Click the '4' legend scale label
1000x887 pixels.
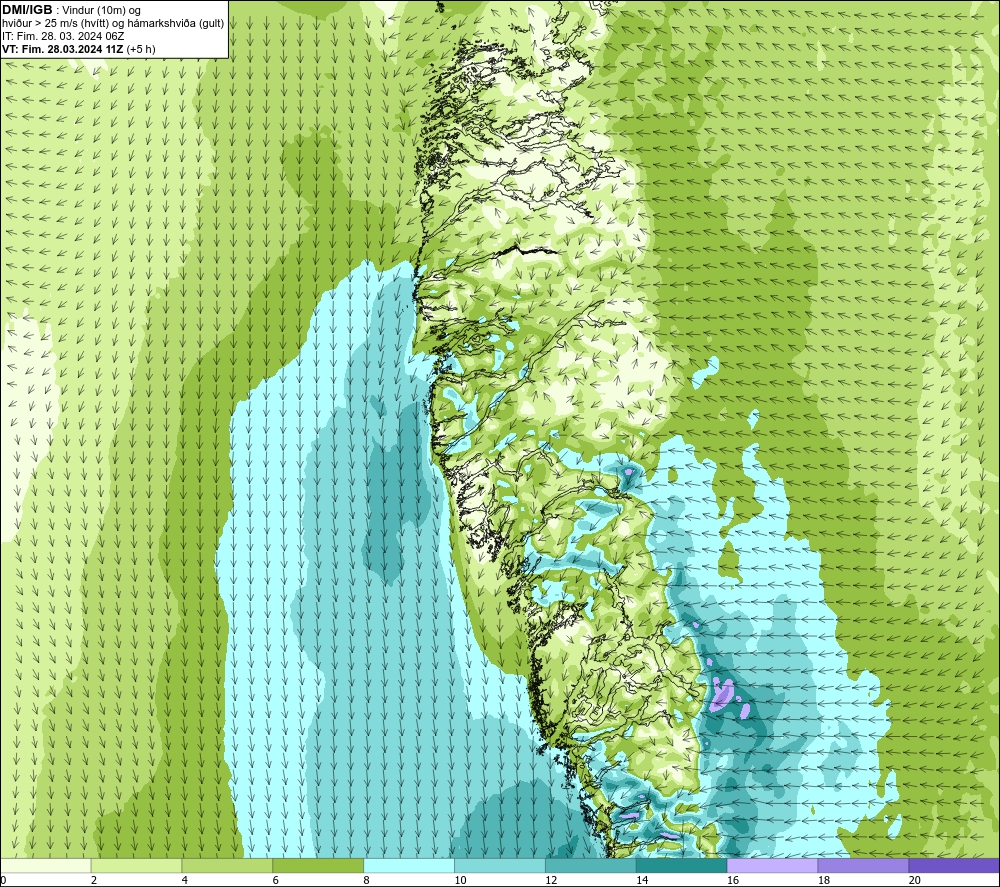[x=184, y=880]
